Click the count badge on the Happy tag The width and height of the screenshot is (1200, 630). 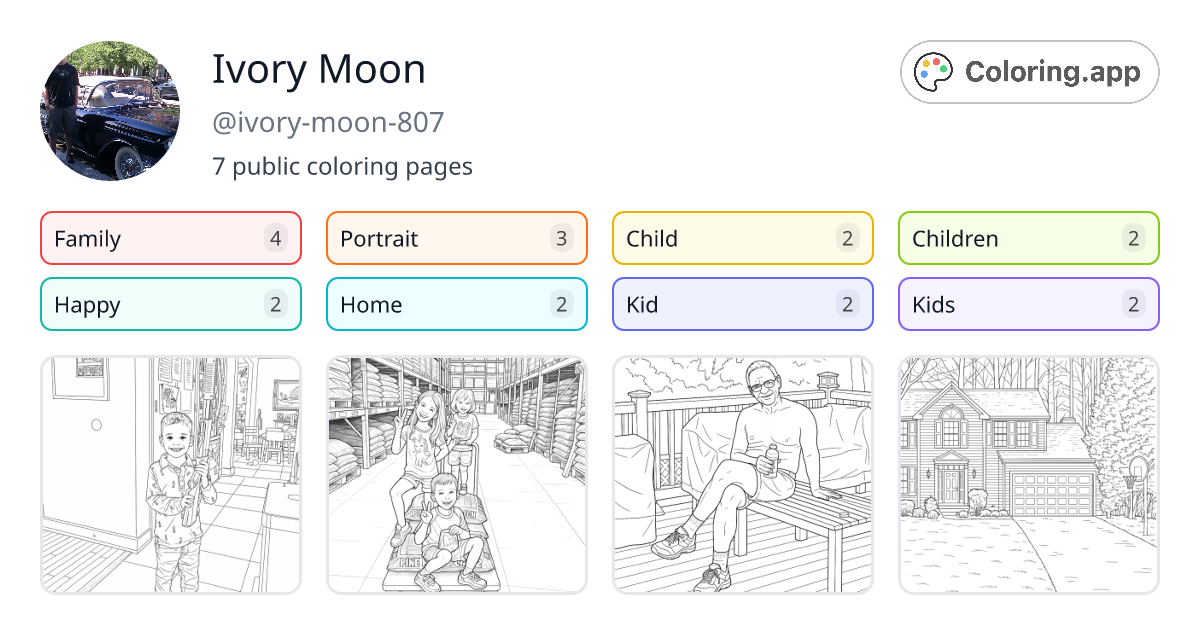pos(275,304)
